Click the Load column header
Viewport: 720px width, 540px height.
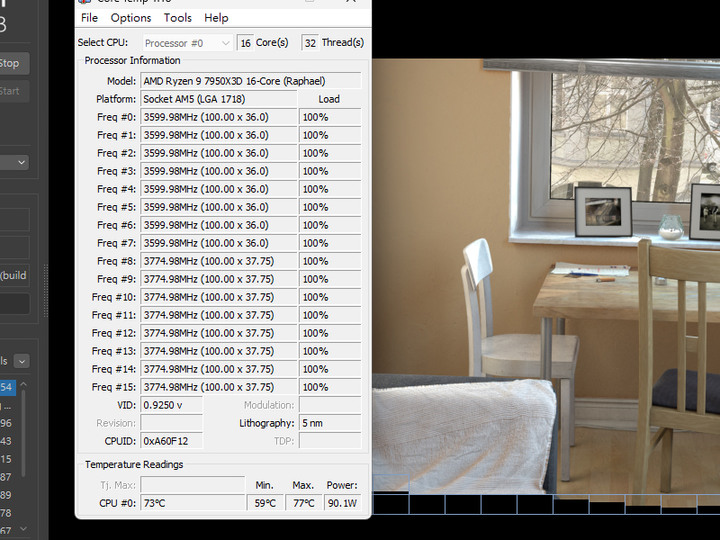point(329,99)
